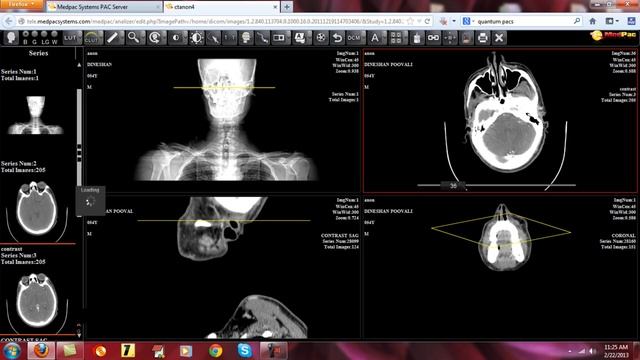Click the undo reset arrow icon

[337, 38]
